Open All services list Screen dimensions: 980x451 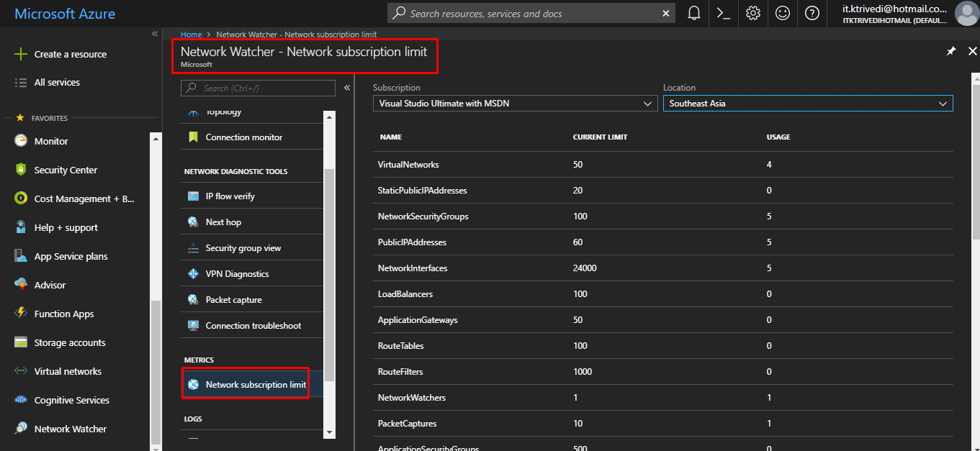pyautogui.click(x=57, y=83)
